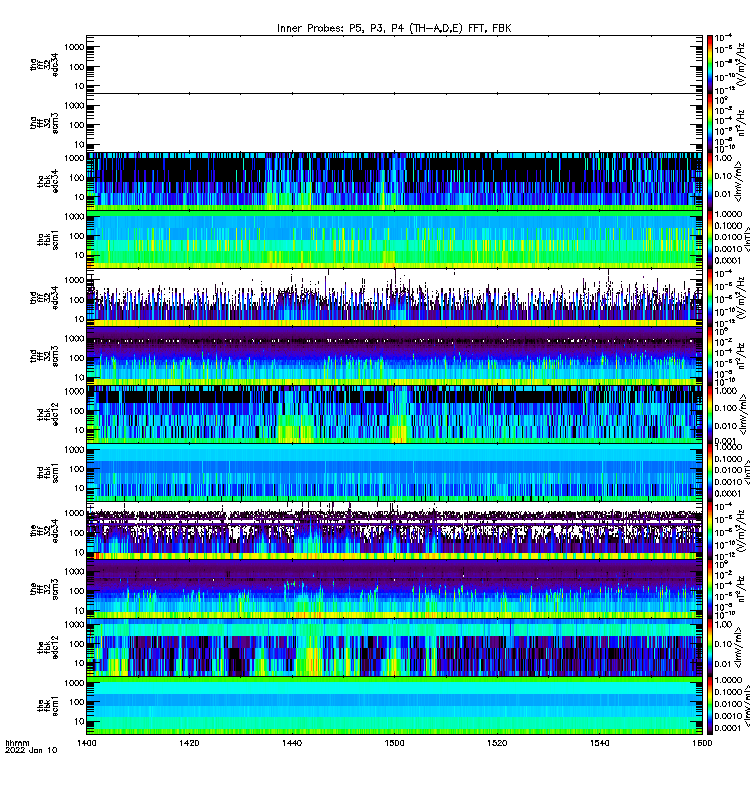The width and height of the screenshot is (750, 800).
Task: Click the 100 y-axis tick of tha fbk scm1
Action: point(77,236)
